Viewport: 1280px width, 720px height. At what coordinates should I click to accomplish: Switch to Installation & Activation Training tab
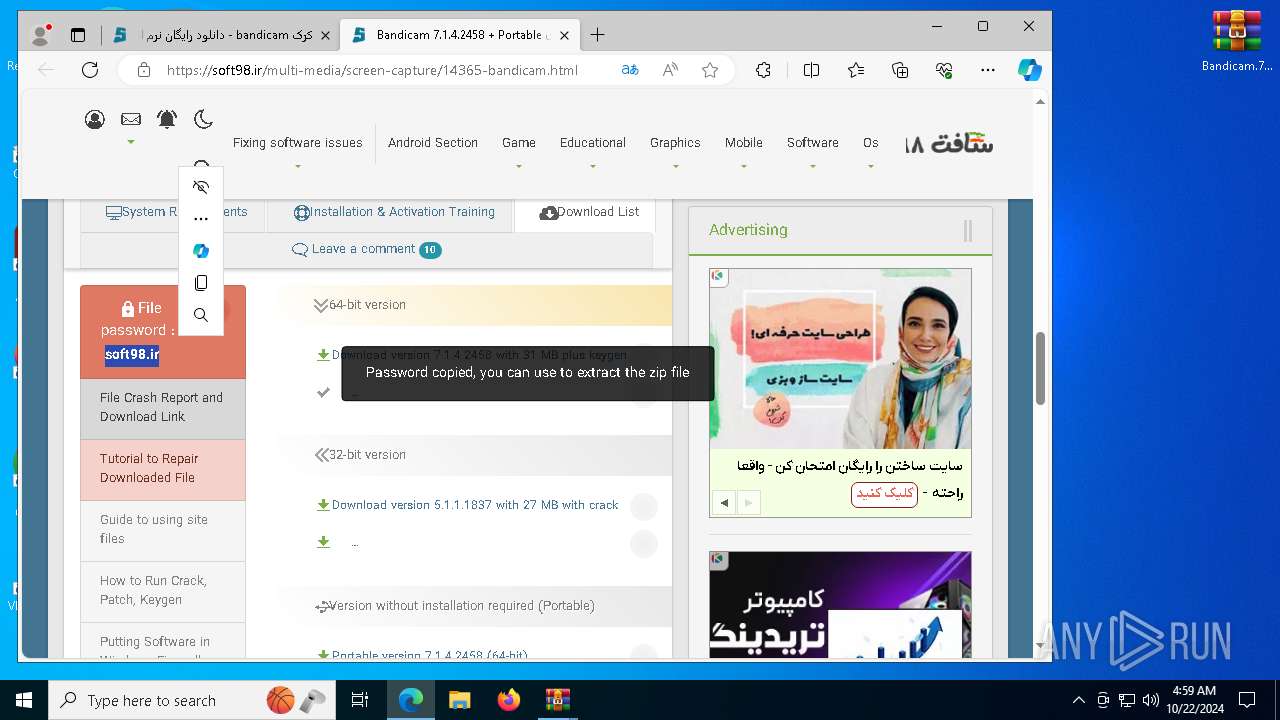click(394, 212)
